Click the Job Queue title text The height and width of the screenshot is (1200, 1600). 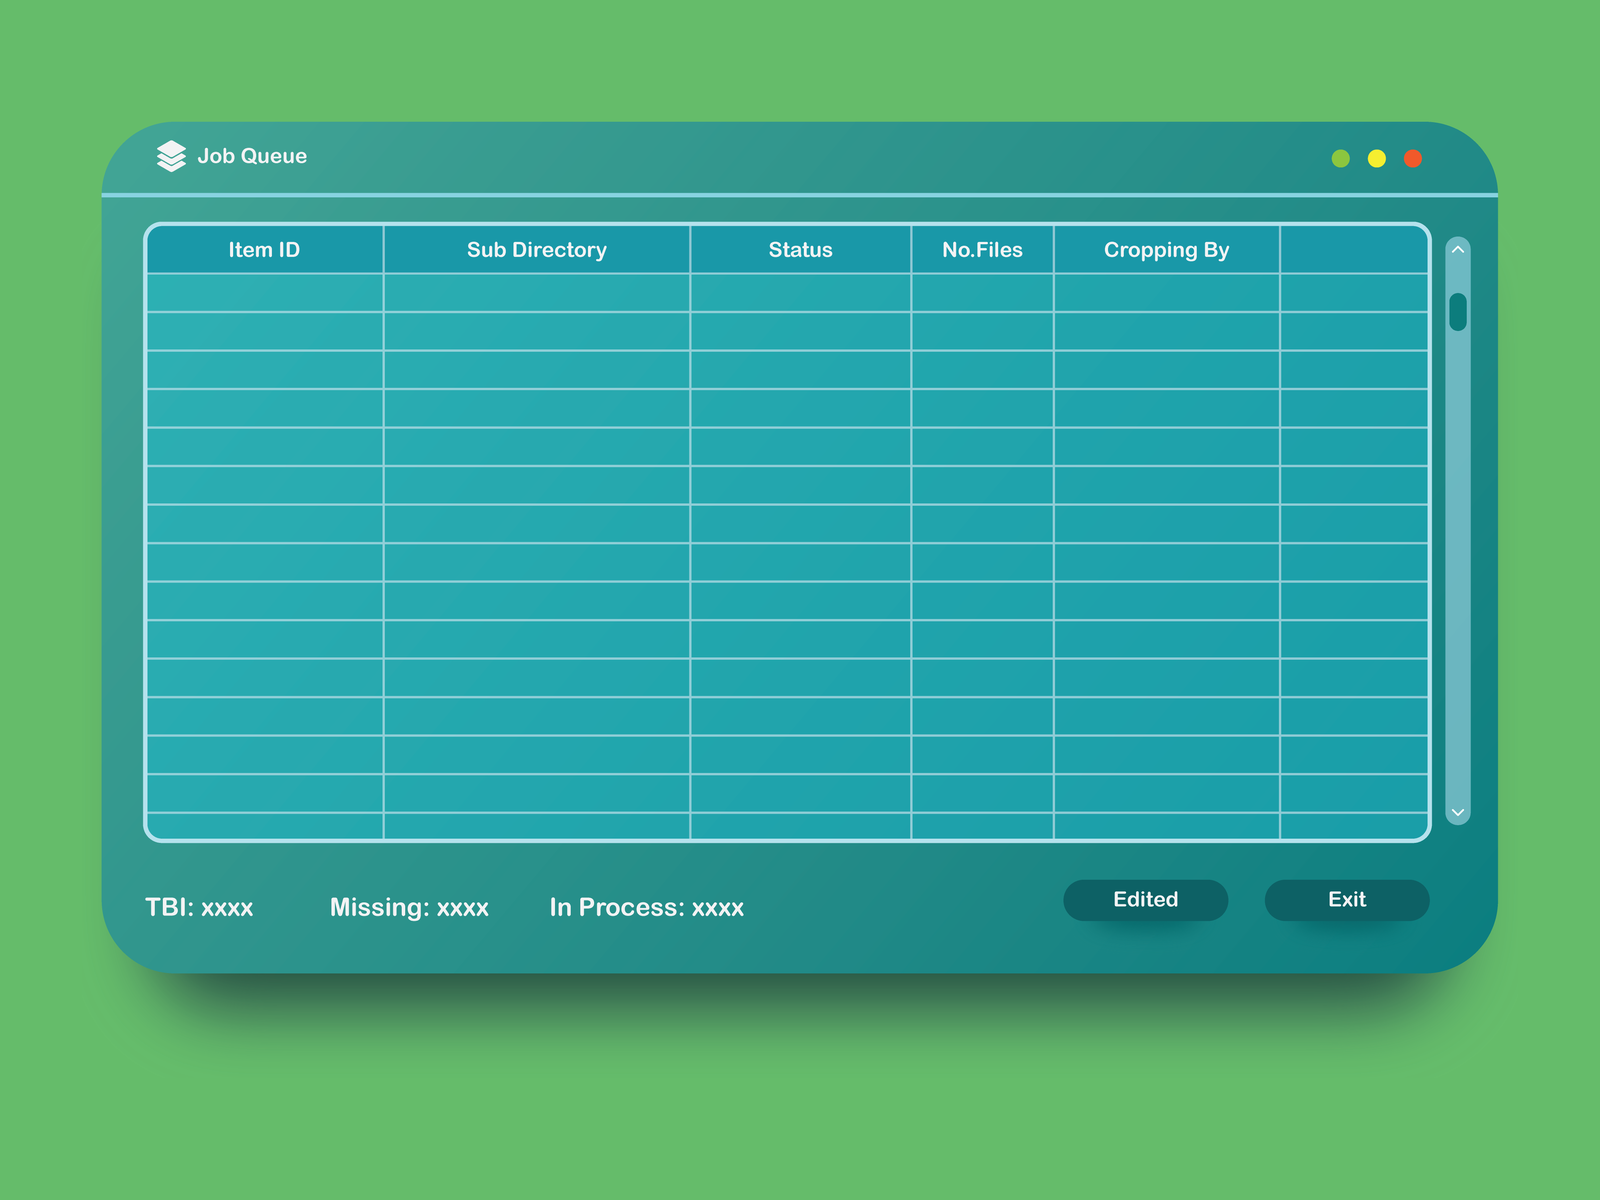point(252,156)
